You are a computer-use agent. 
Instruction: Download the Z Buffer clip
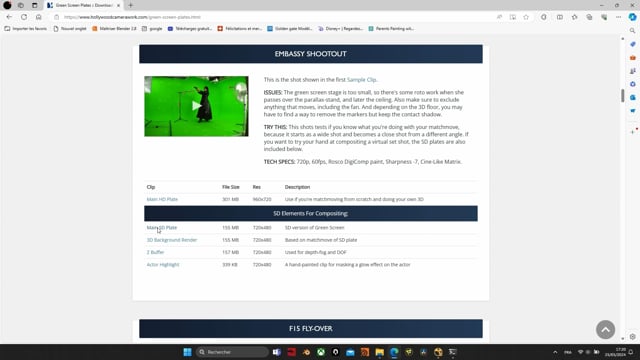click(x=155, y=252)
